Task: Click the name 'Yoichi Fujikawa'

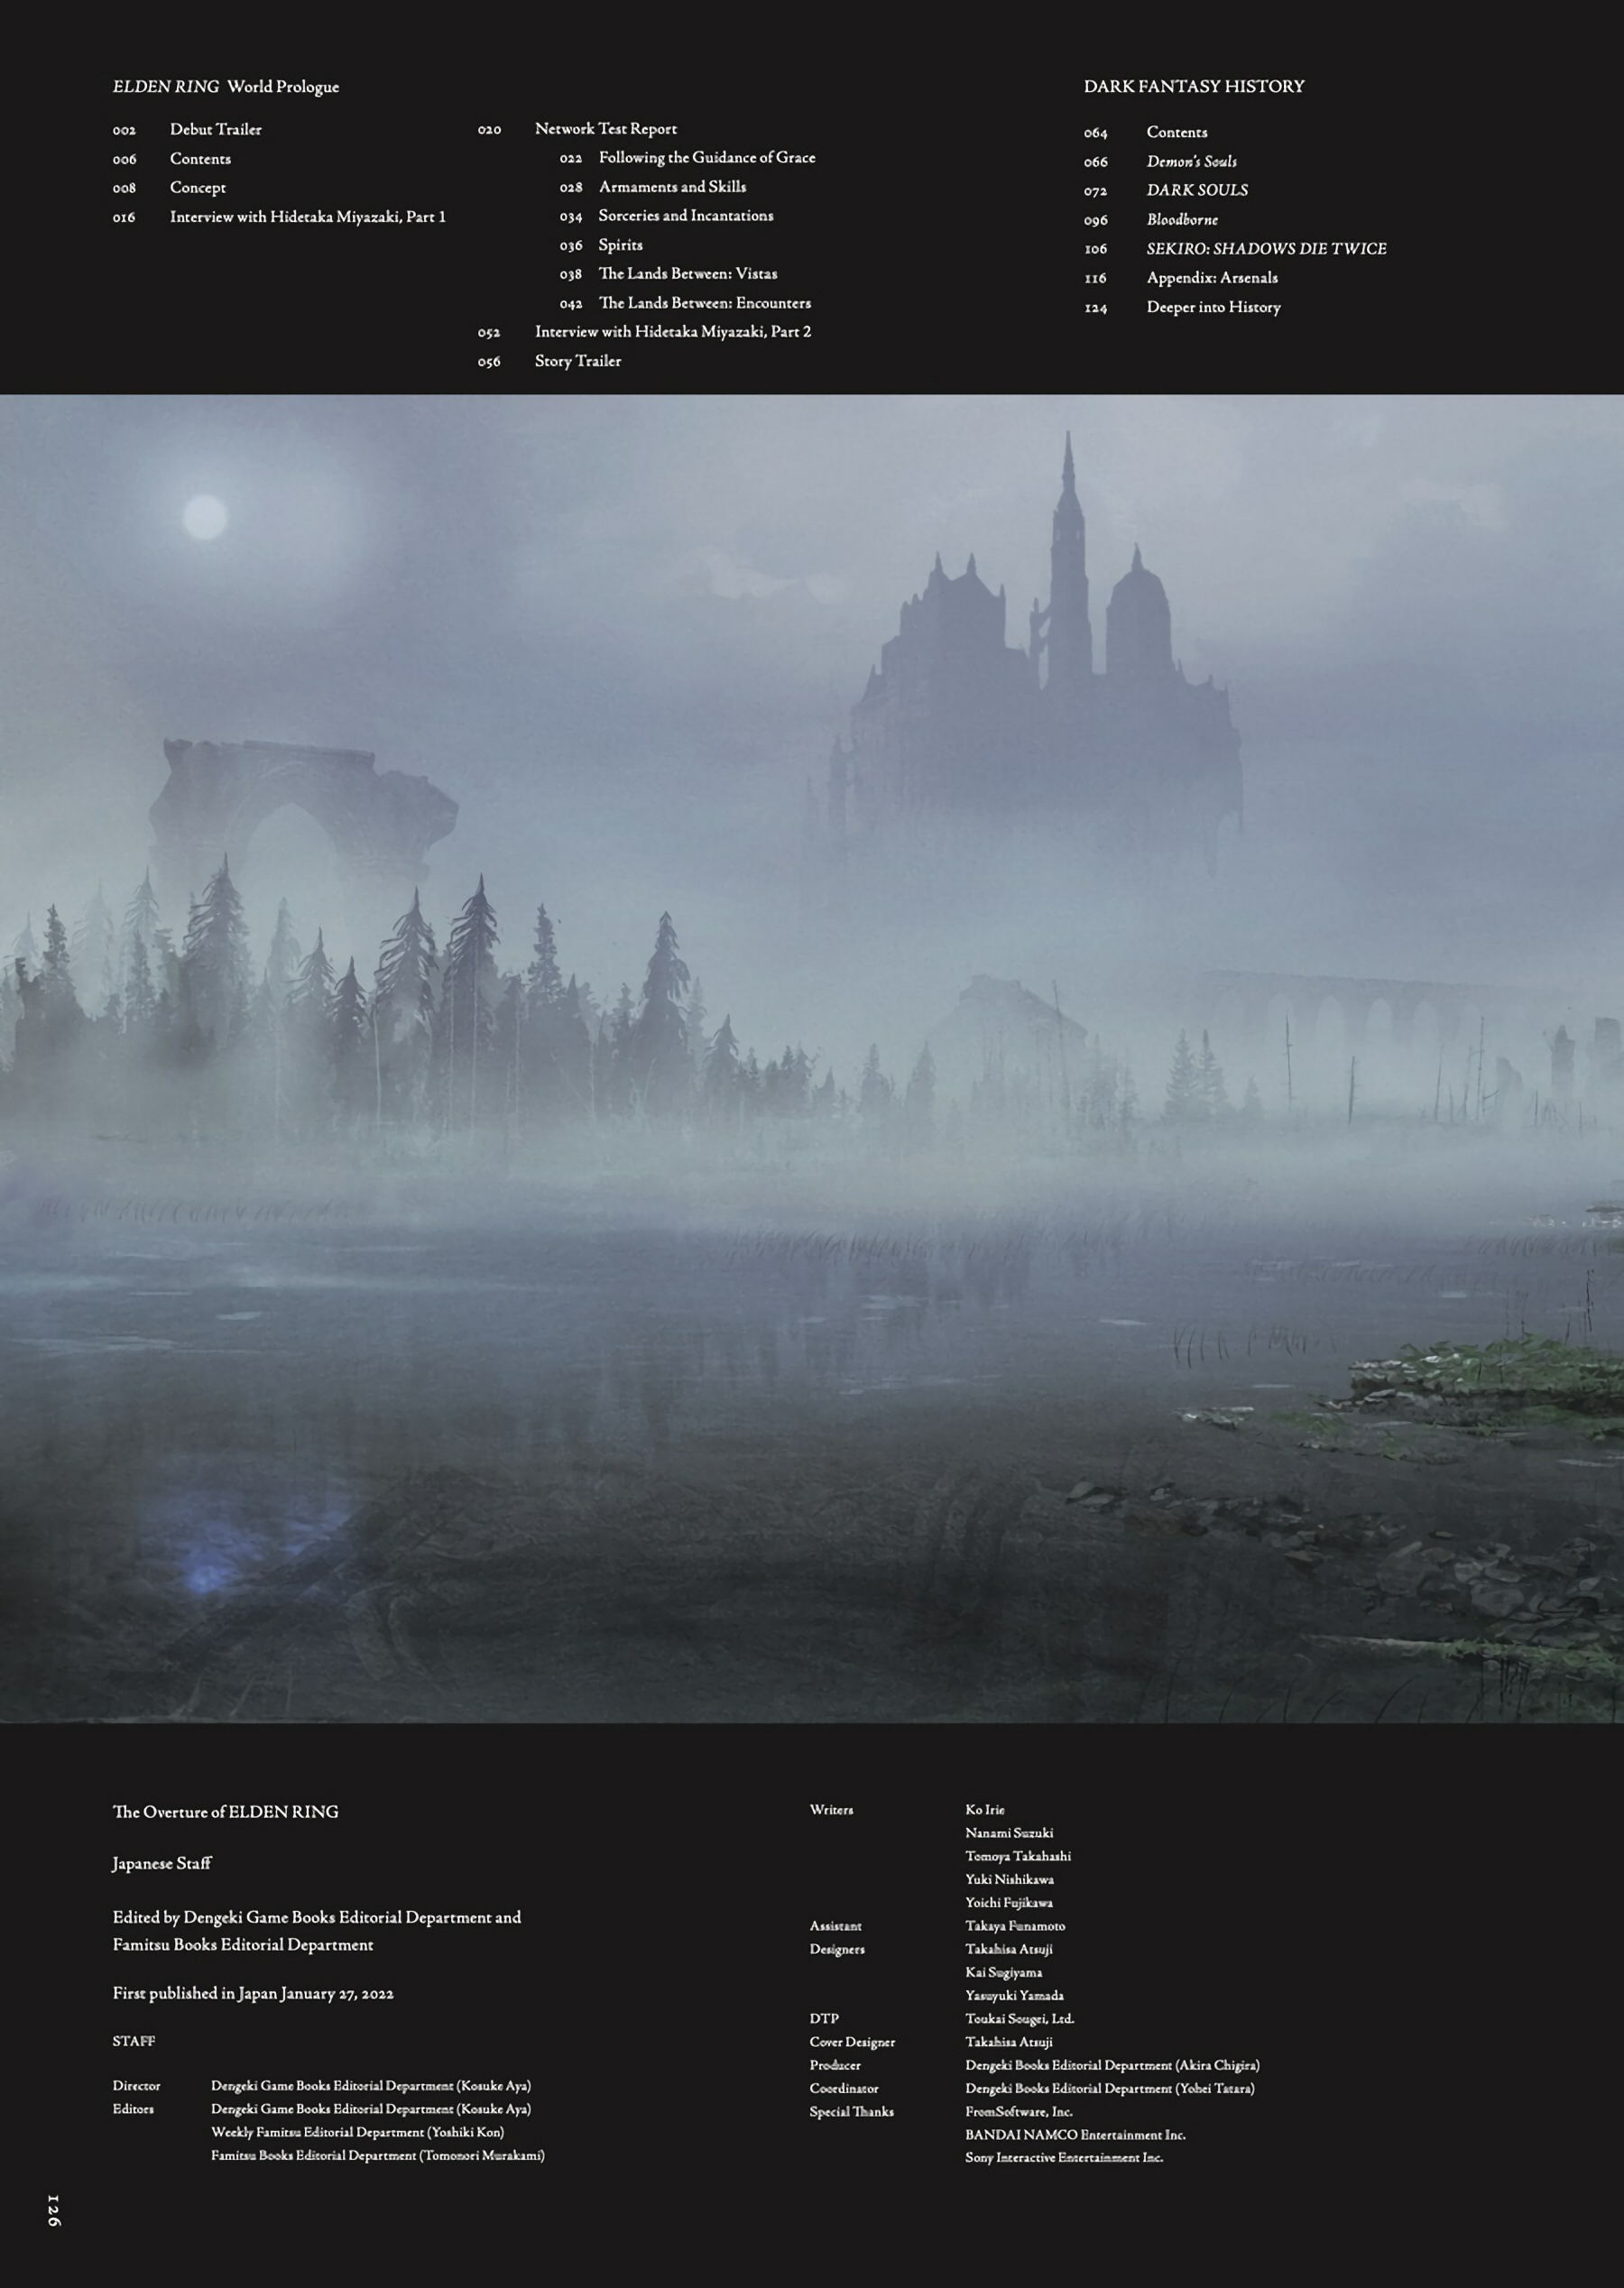Action: pyautogui.click(x=1008, y=1903)
